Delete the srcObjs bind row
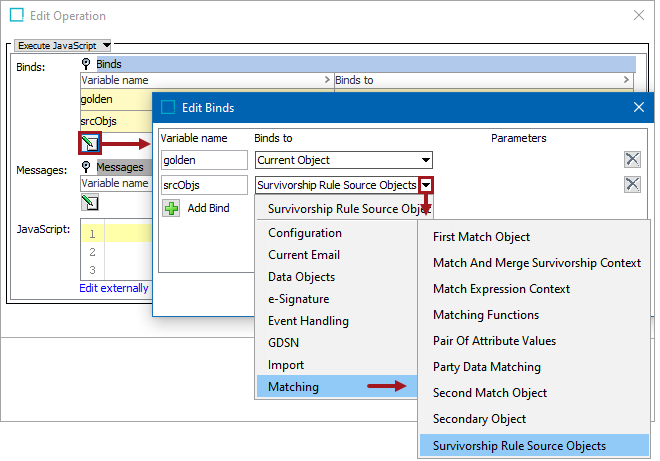Image resolution: width=660 pixels, height=461 pixels. [x=632, y=184]
